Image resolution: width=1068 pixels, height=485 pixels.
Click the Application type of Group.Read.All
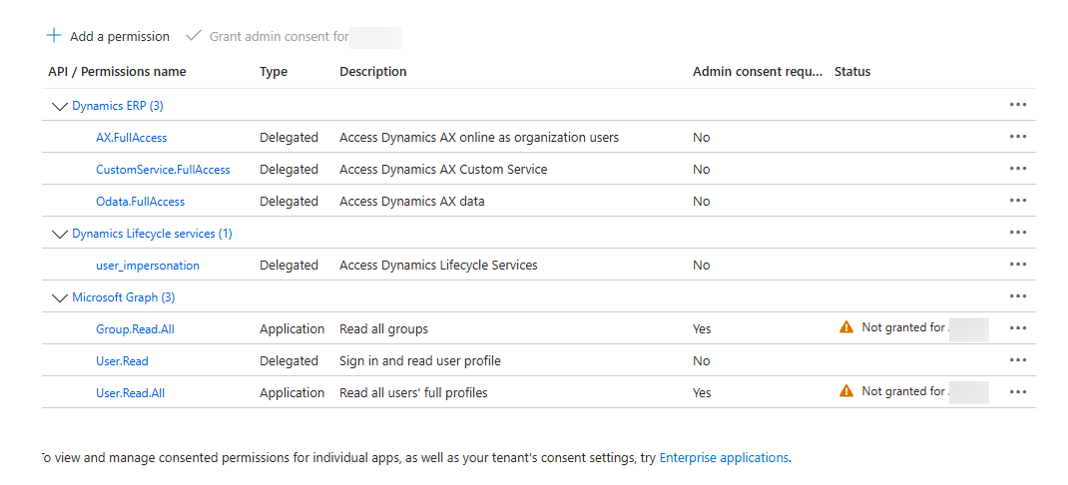292,329
